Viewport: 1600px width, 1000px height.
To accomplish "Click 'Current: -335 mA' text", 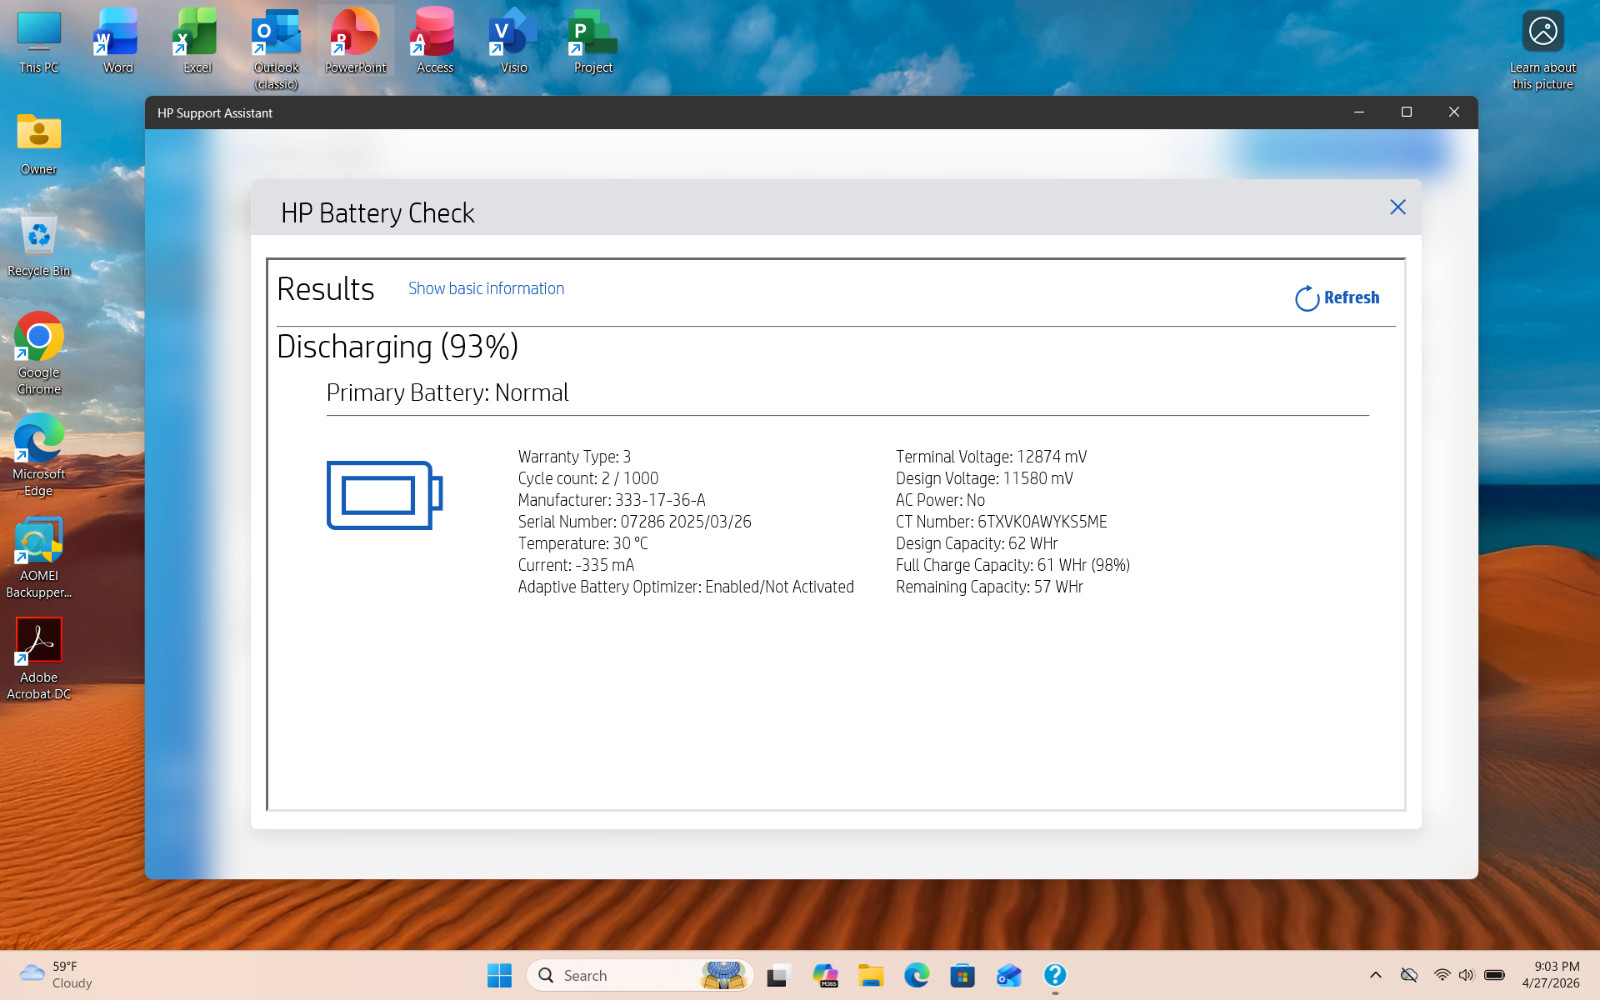I will pos(576,565).
